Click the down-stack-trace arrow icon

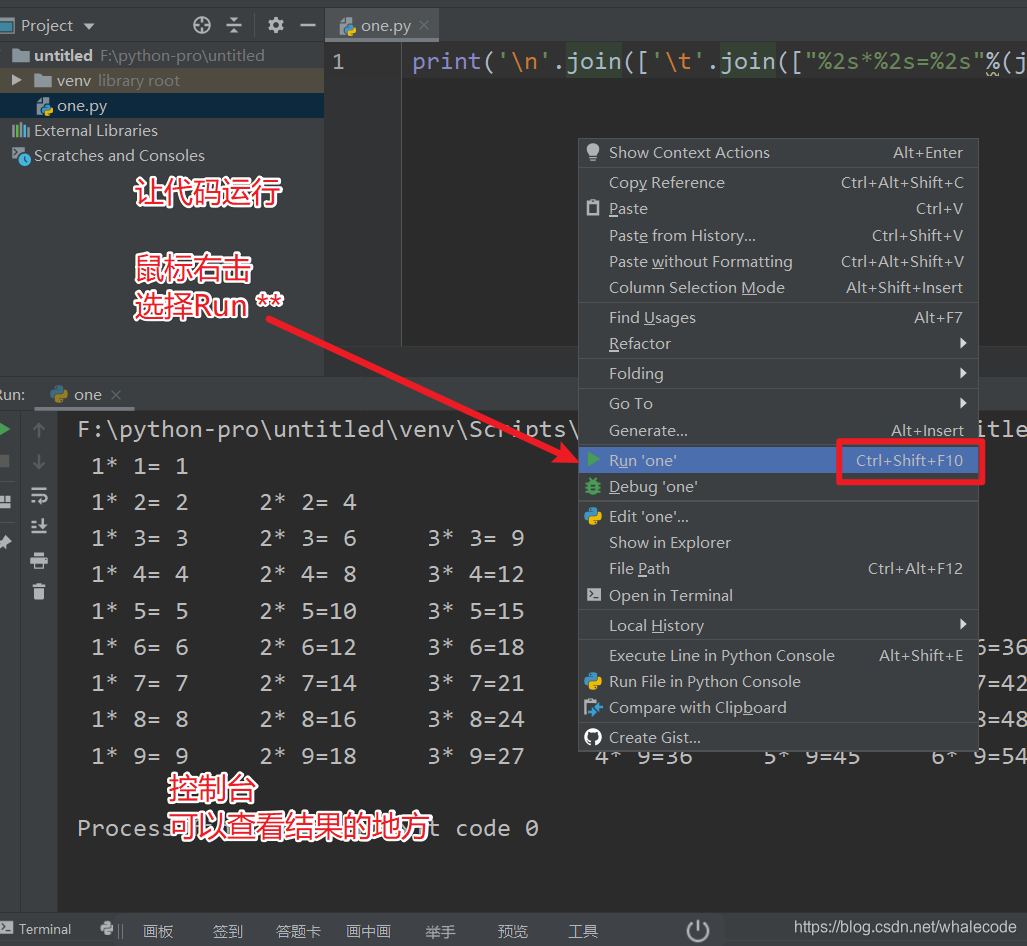coord(39,462)
